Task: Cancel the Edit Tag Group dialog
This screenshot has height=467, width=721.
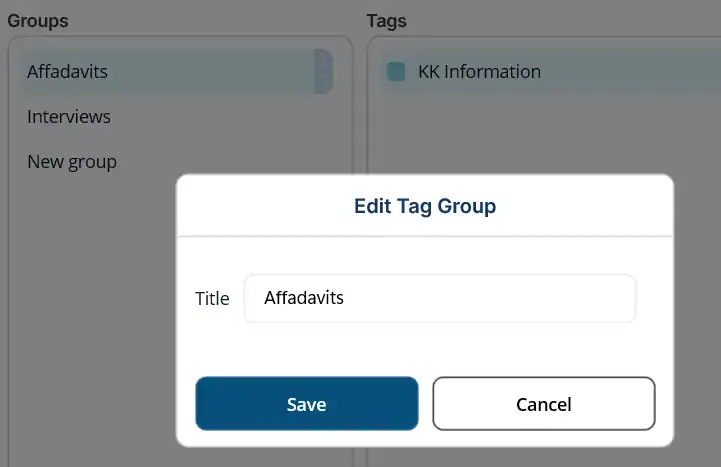Action: pyautogui.click(x=543, y=404)
